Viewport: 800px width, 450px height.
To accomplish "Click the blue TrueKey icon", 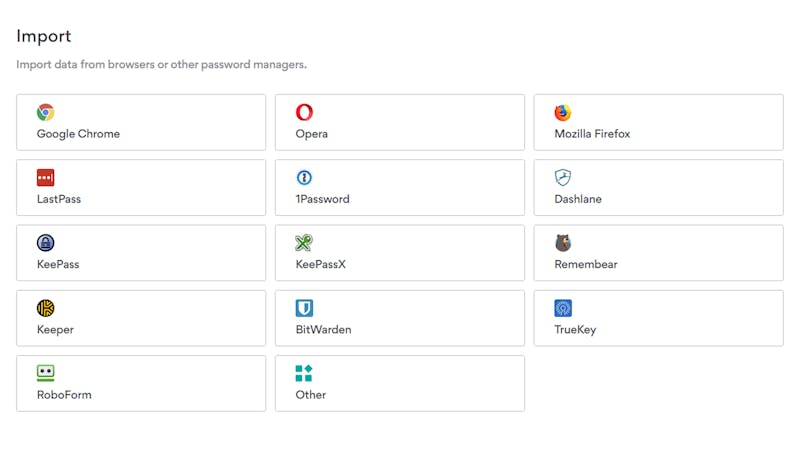I will 563,308.
